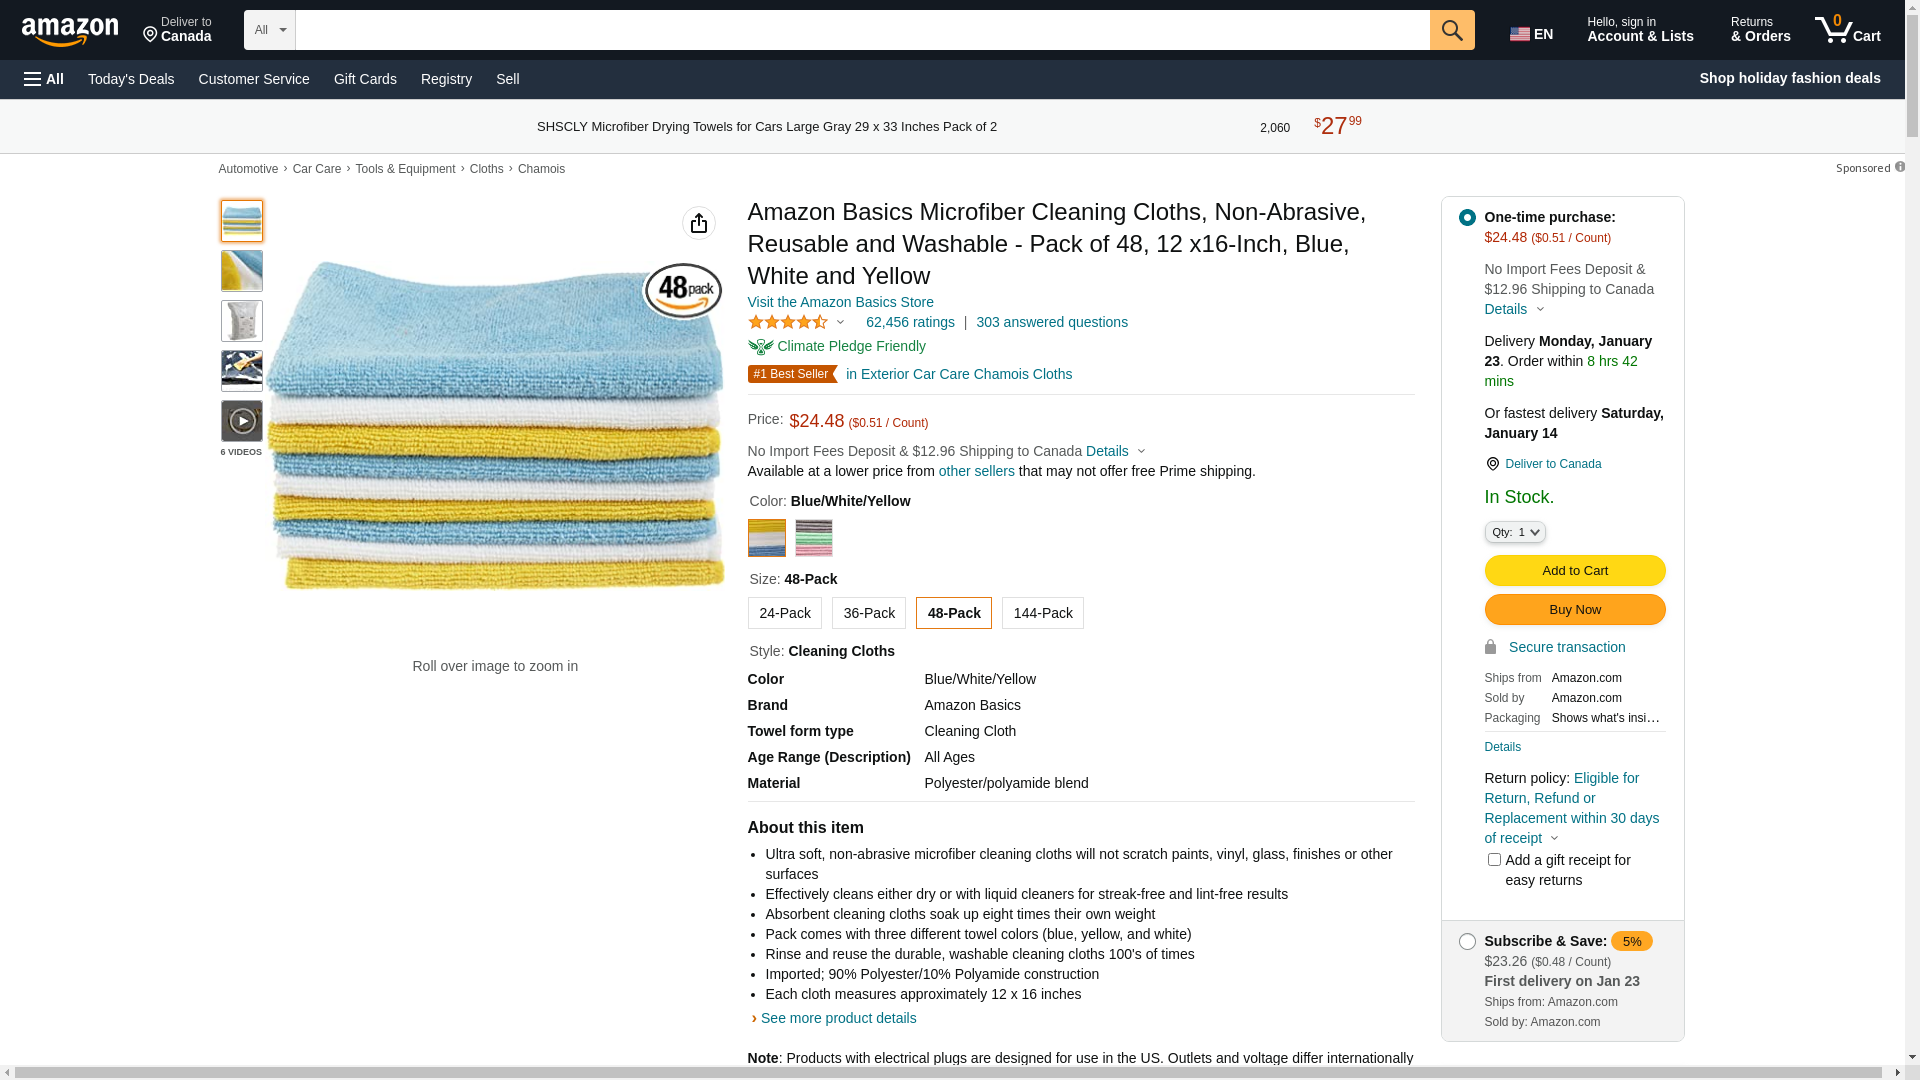Open Gift Cards in the nav bar
This screenshot has height=1080, width=1920.
pos(365,79)
